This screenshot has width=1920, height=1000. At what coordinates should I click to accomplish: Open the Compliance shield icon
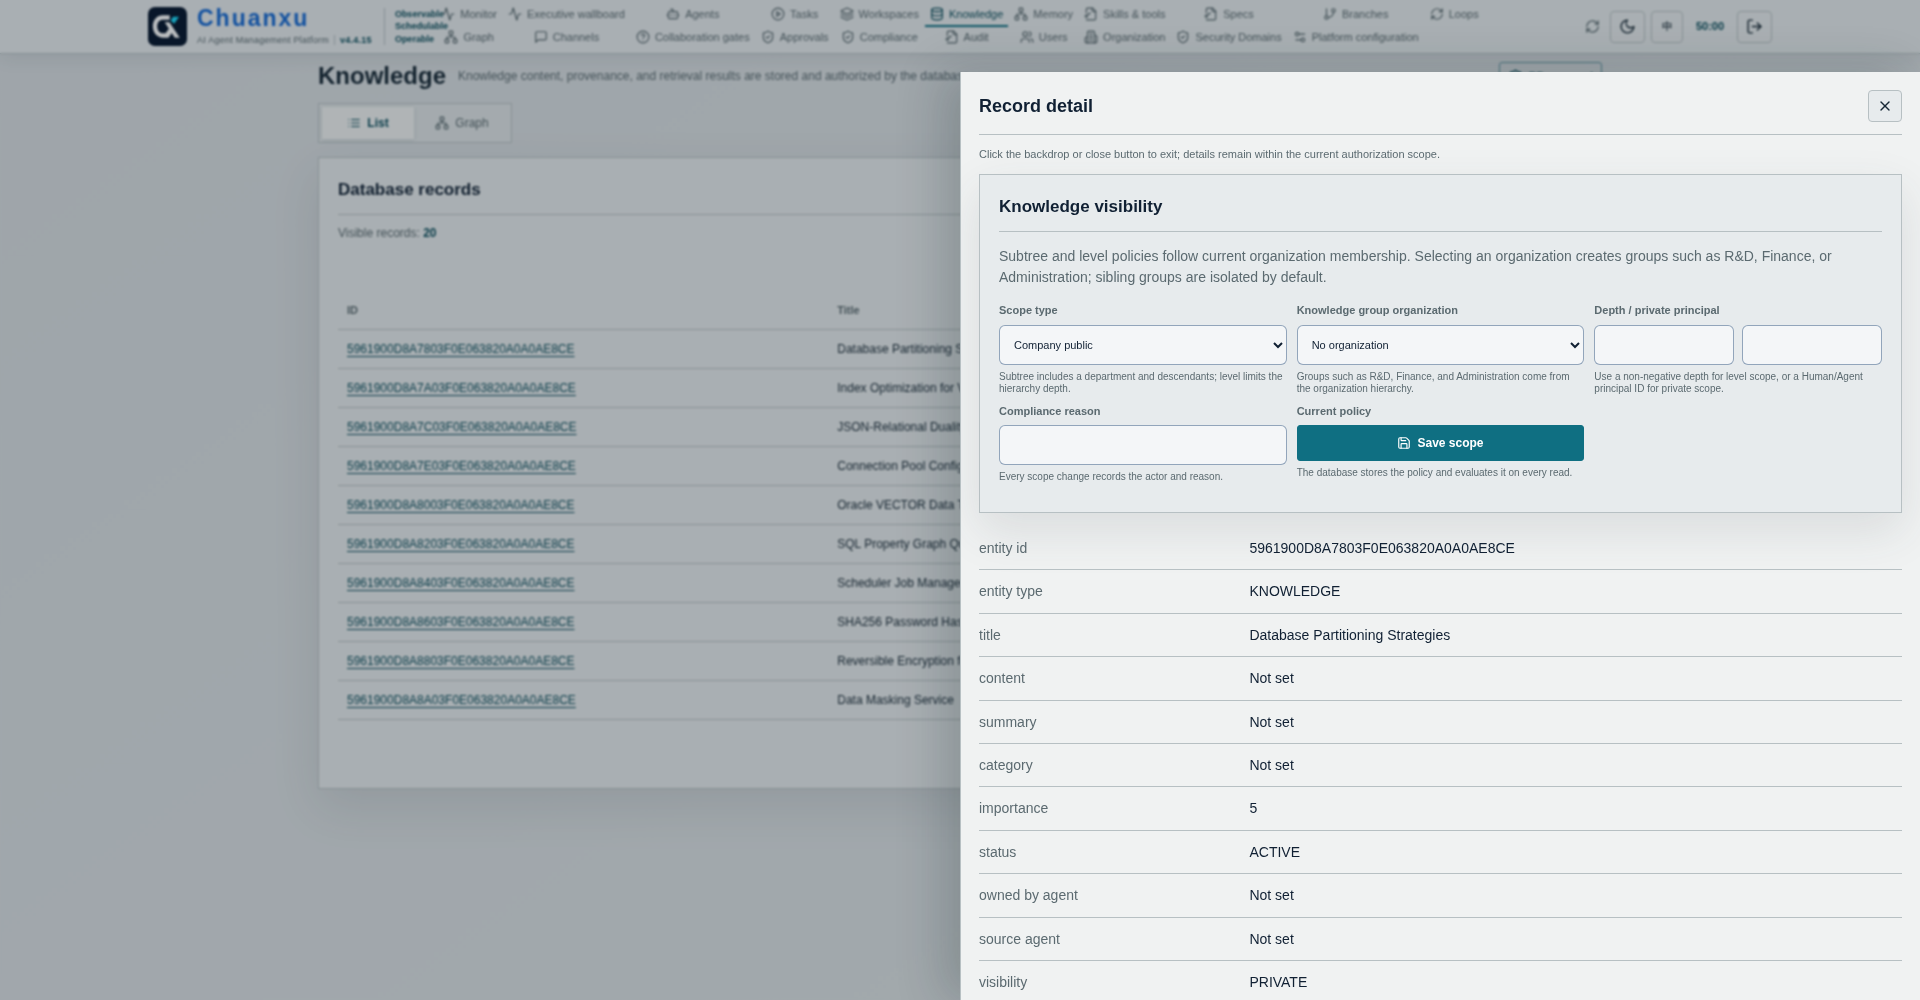pos(848,37)
